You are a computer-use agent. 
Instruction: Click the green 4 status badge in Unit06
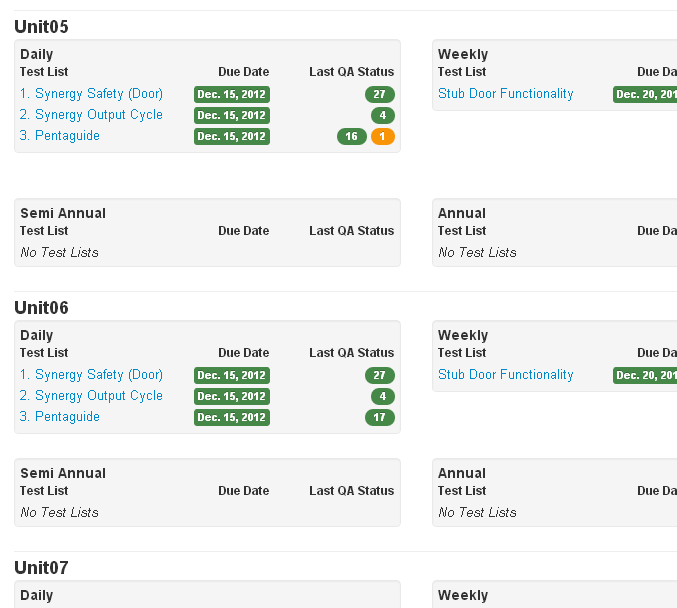coord(382,397)
